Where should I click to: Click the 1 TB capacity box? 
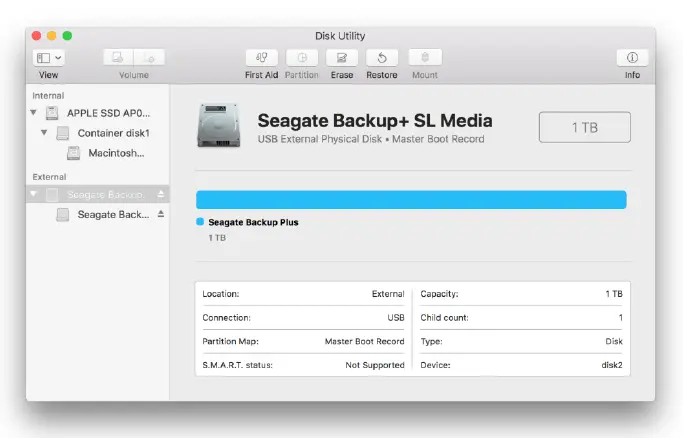[585, 127]
